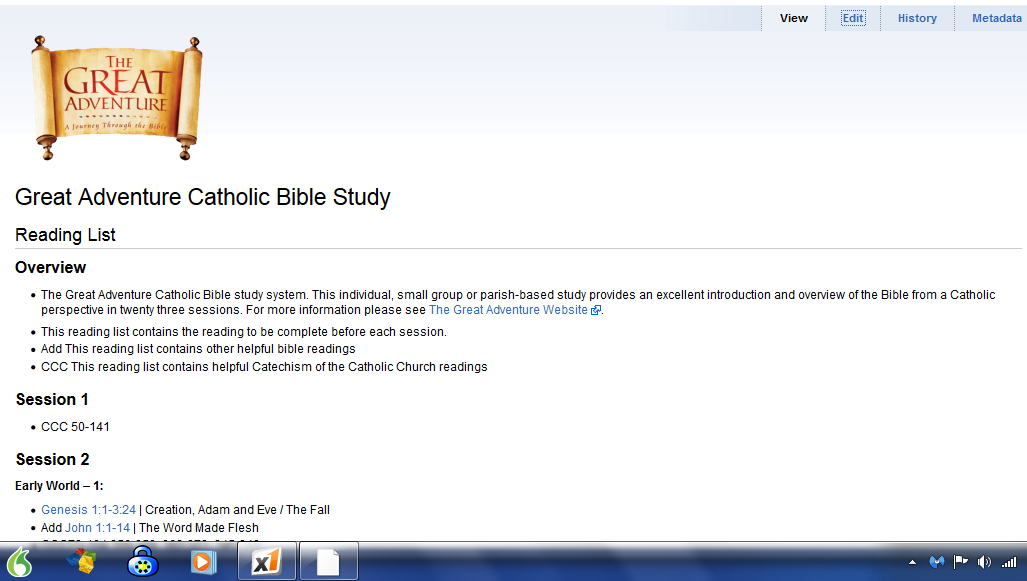Click the Early World – 1: subheading
1027x581 pixels.
tap(59, 485)
